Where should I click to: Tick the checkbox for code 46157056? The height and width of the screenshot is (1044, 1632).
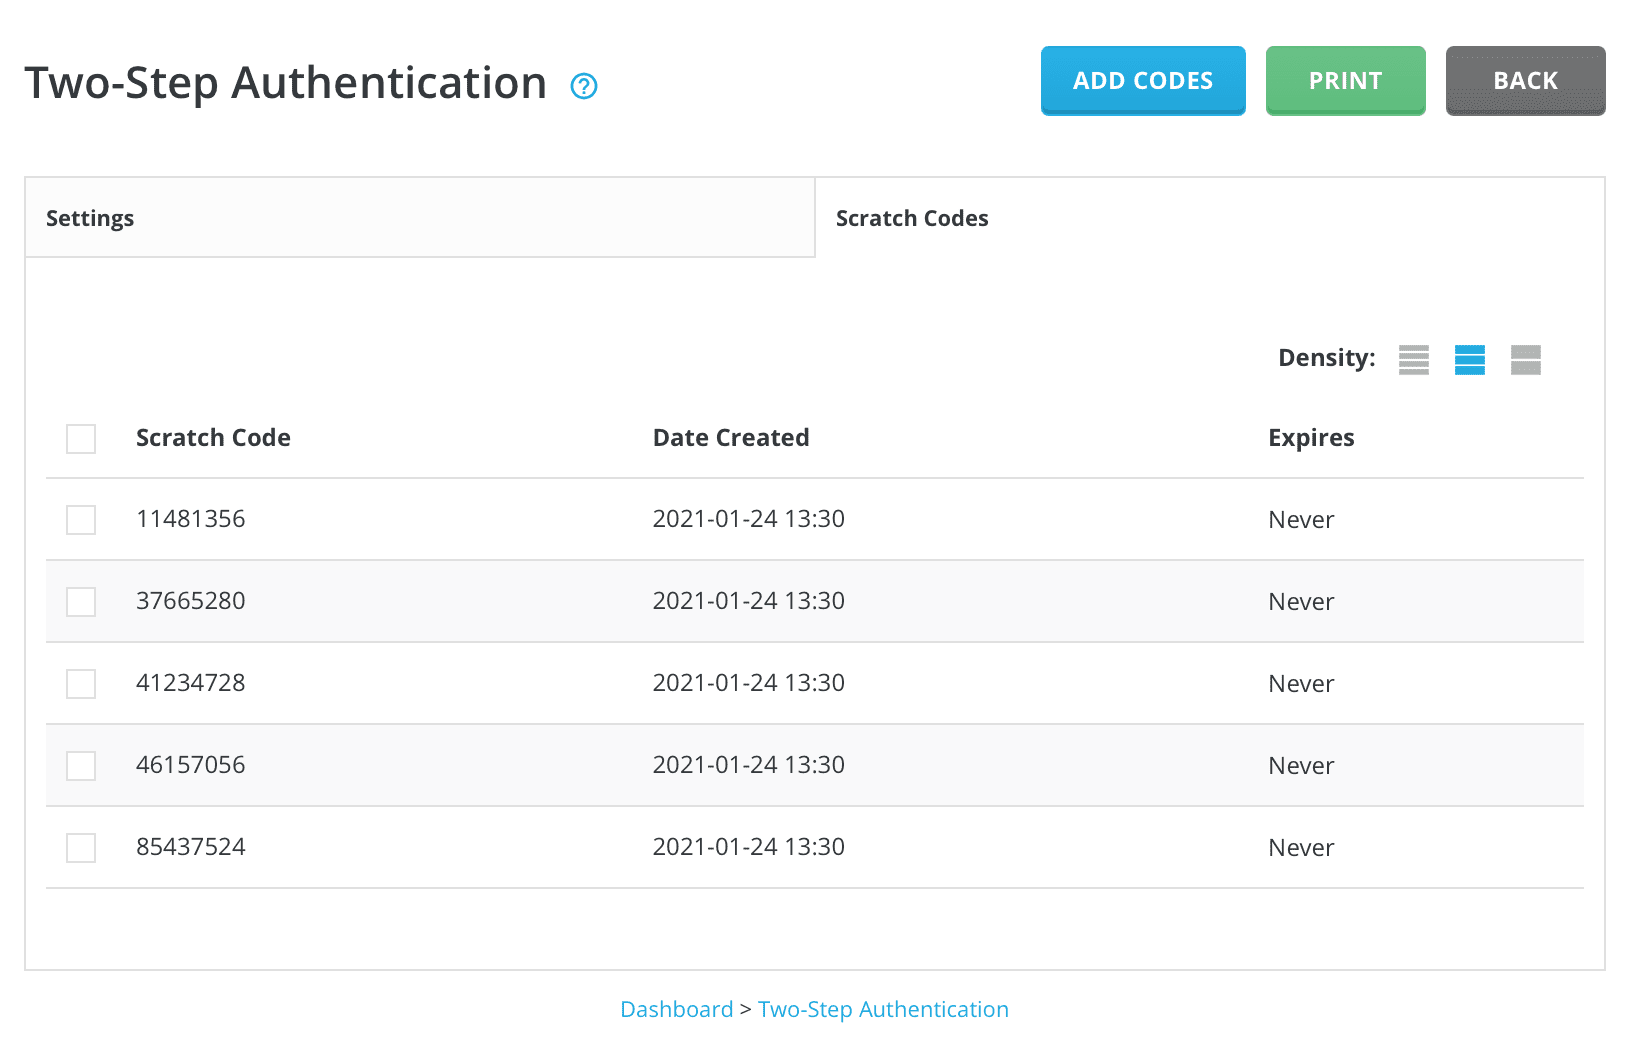click(80, 765)
